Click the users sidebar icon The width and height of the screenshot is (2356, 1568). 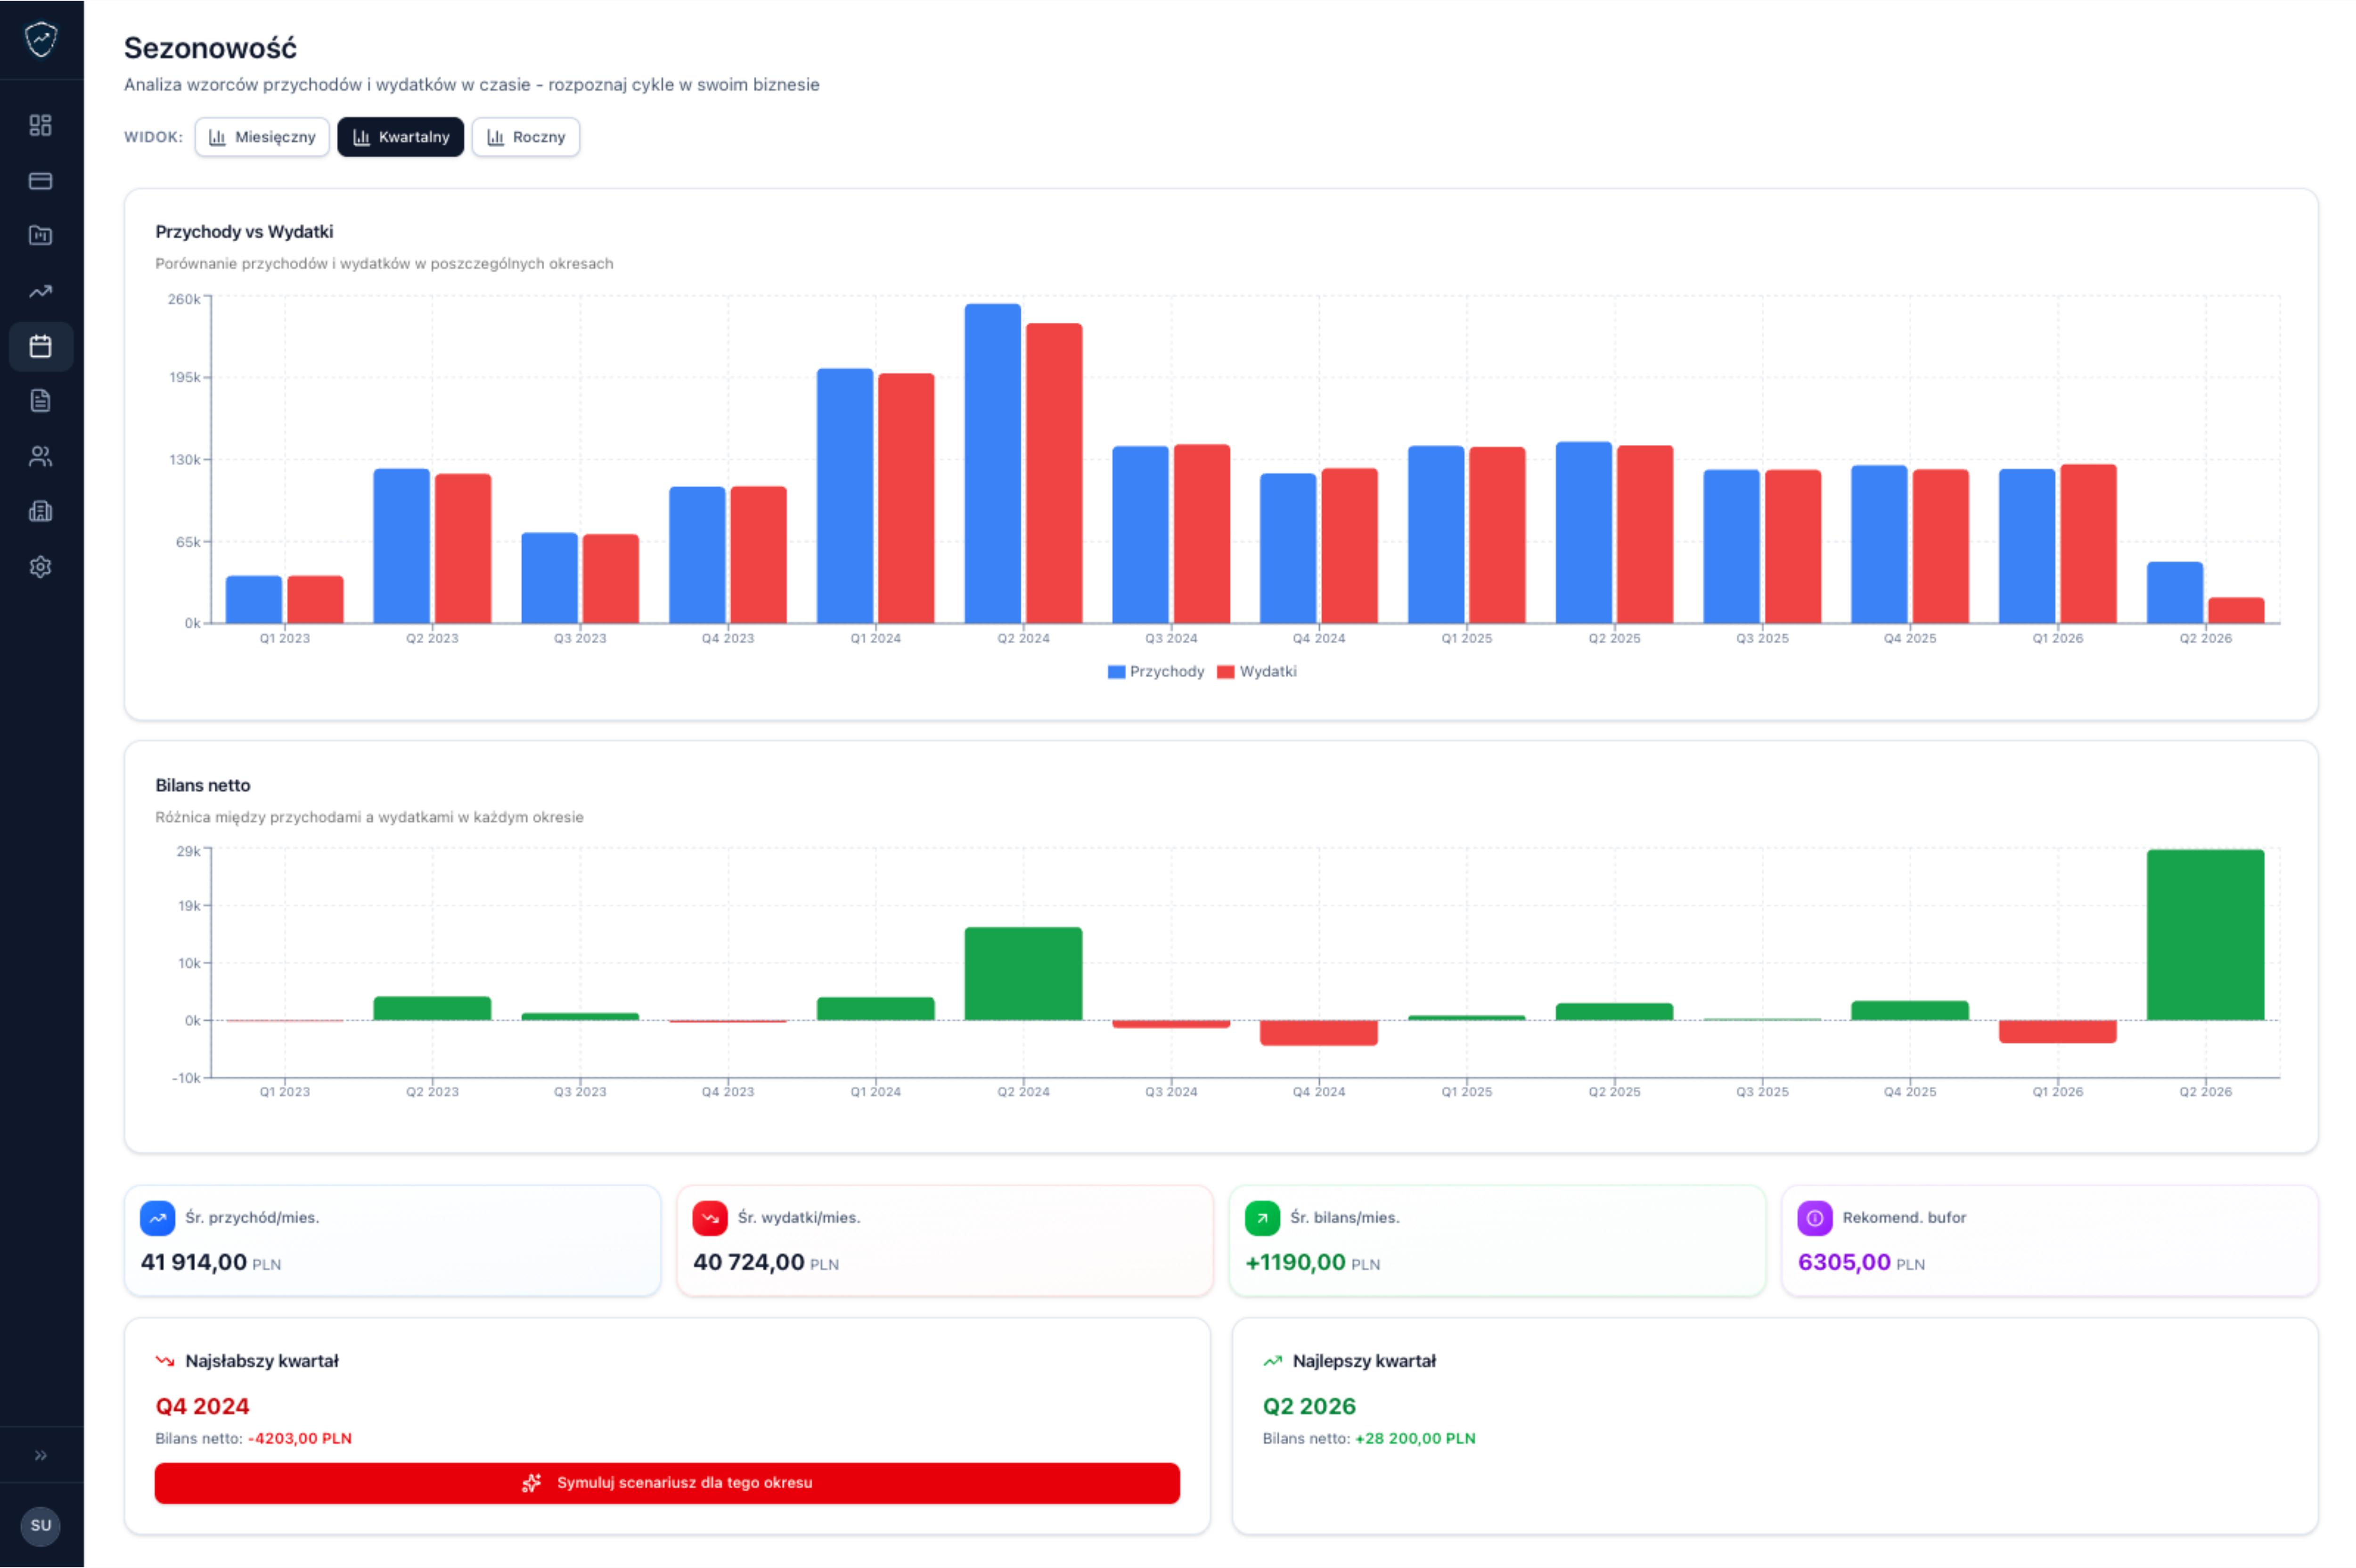click(40, 457)
